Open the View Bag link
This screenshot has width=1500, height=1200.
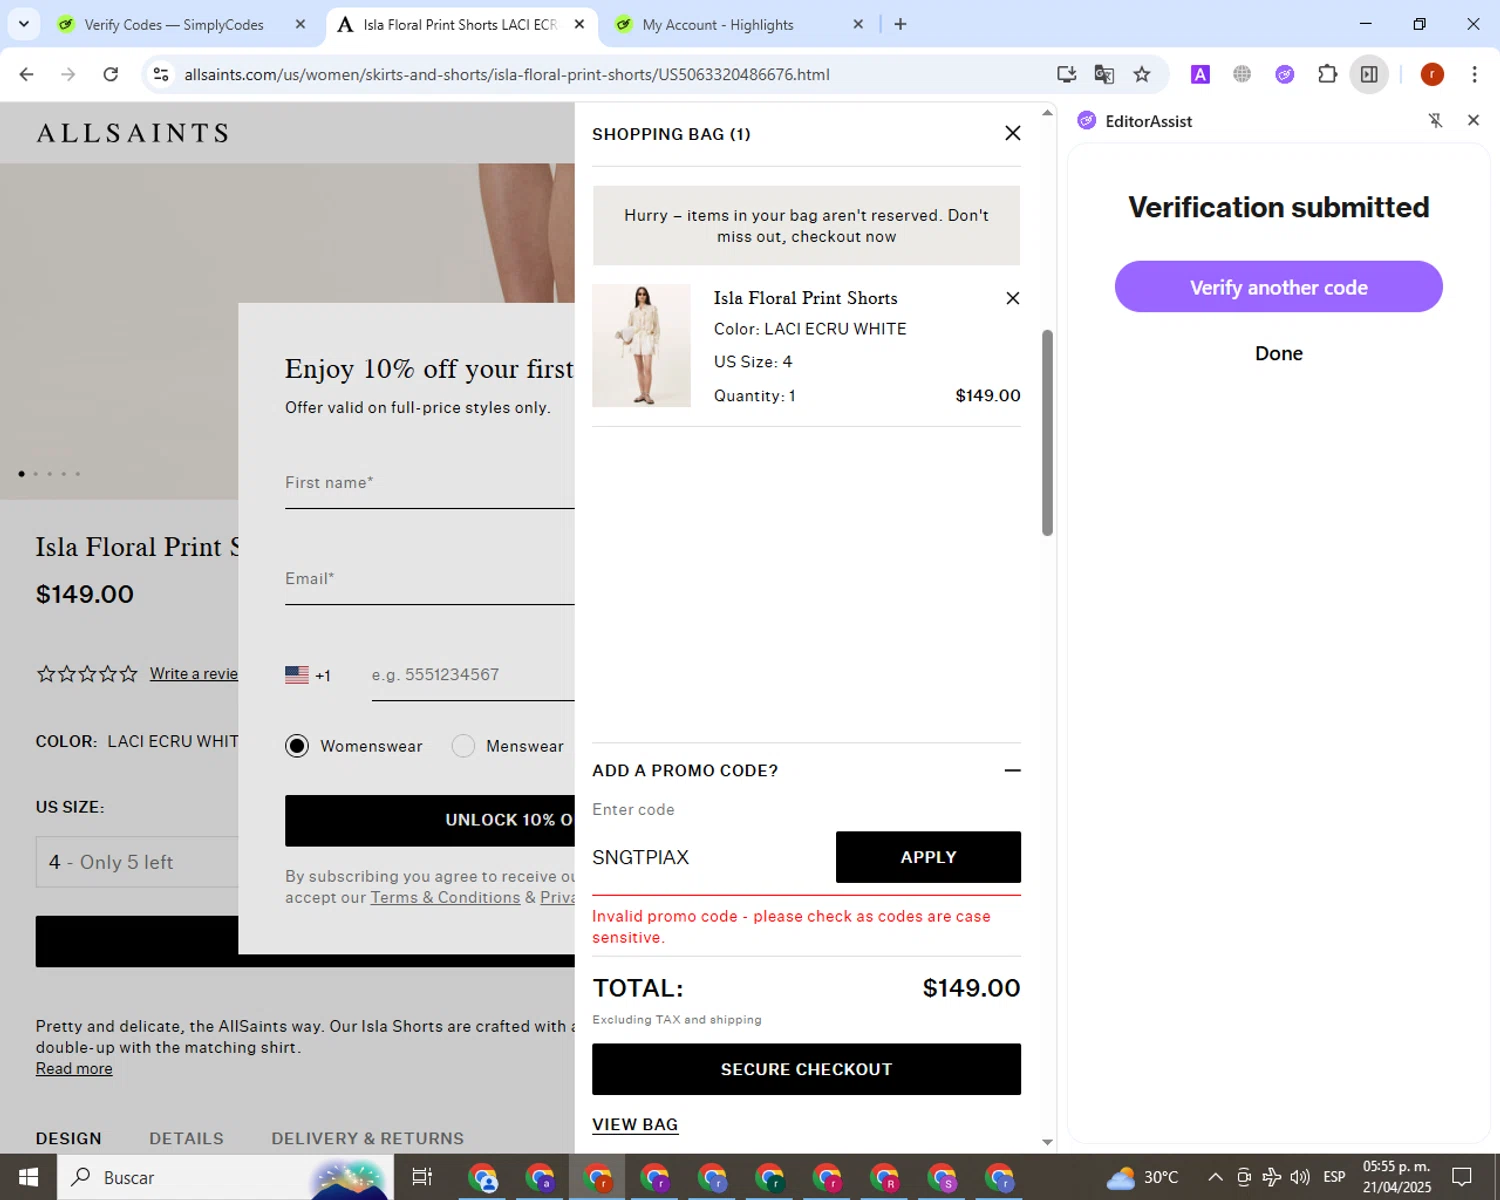pos(635,1124)
